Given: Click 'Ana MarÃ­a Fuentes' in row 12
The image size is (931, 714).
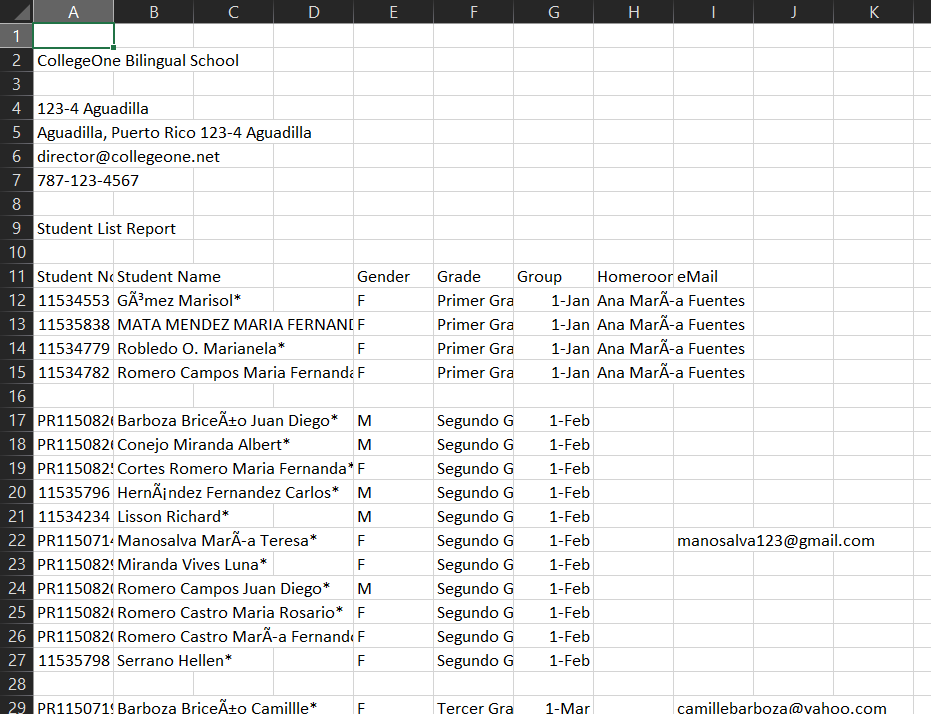Looking at the screenshot, I should (671, 300).
